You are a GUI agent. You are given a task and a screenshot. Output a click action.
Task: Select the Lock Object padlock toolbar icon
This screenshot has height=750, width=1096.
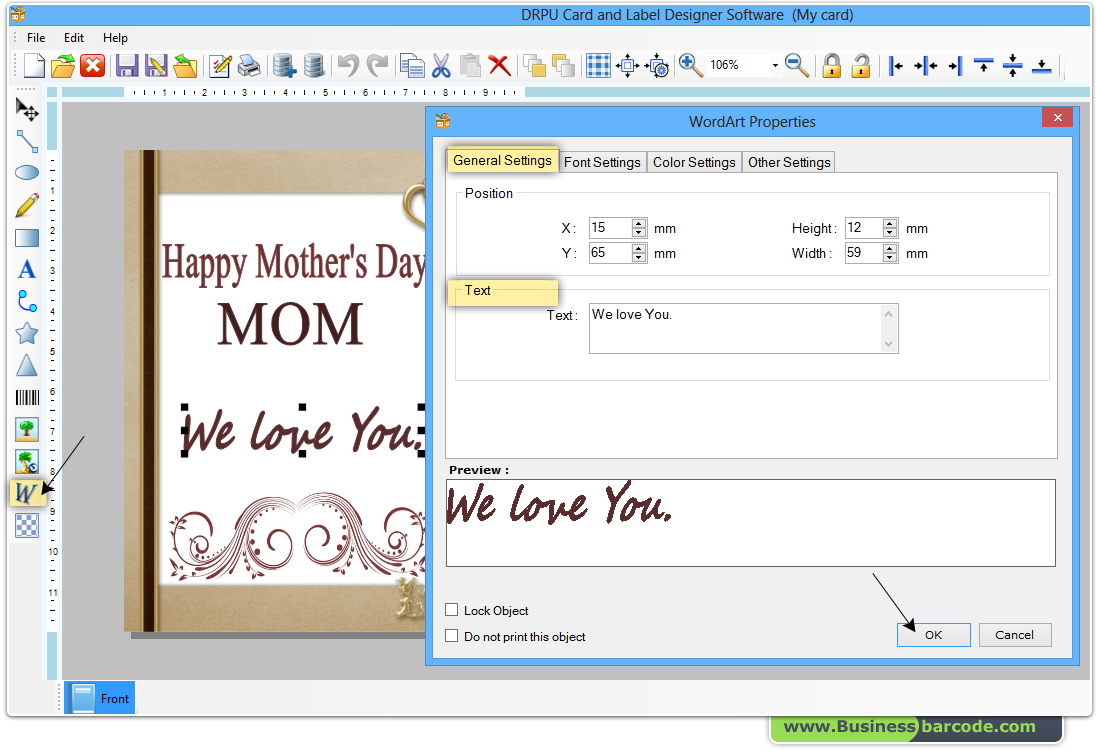click(x=831, y=65)
